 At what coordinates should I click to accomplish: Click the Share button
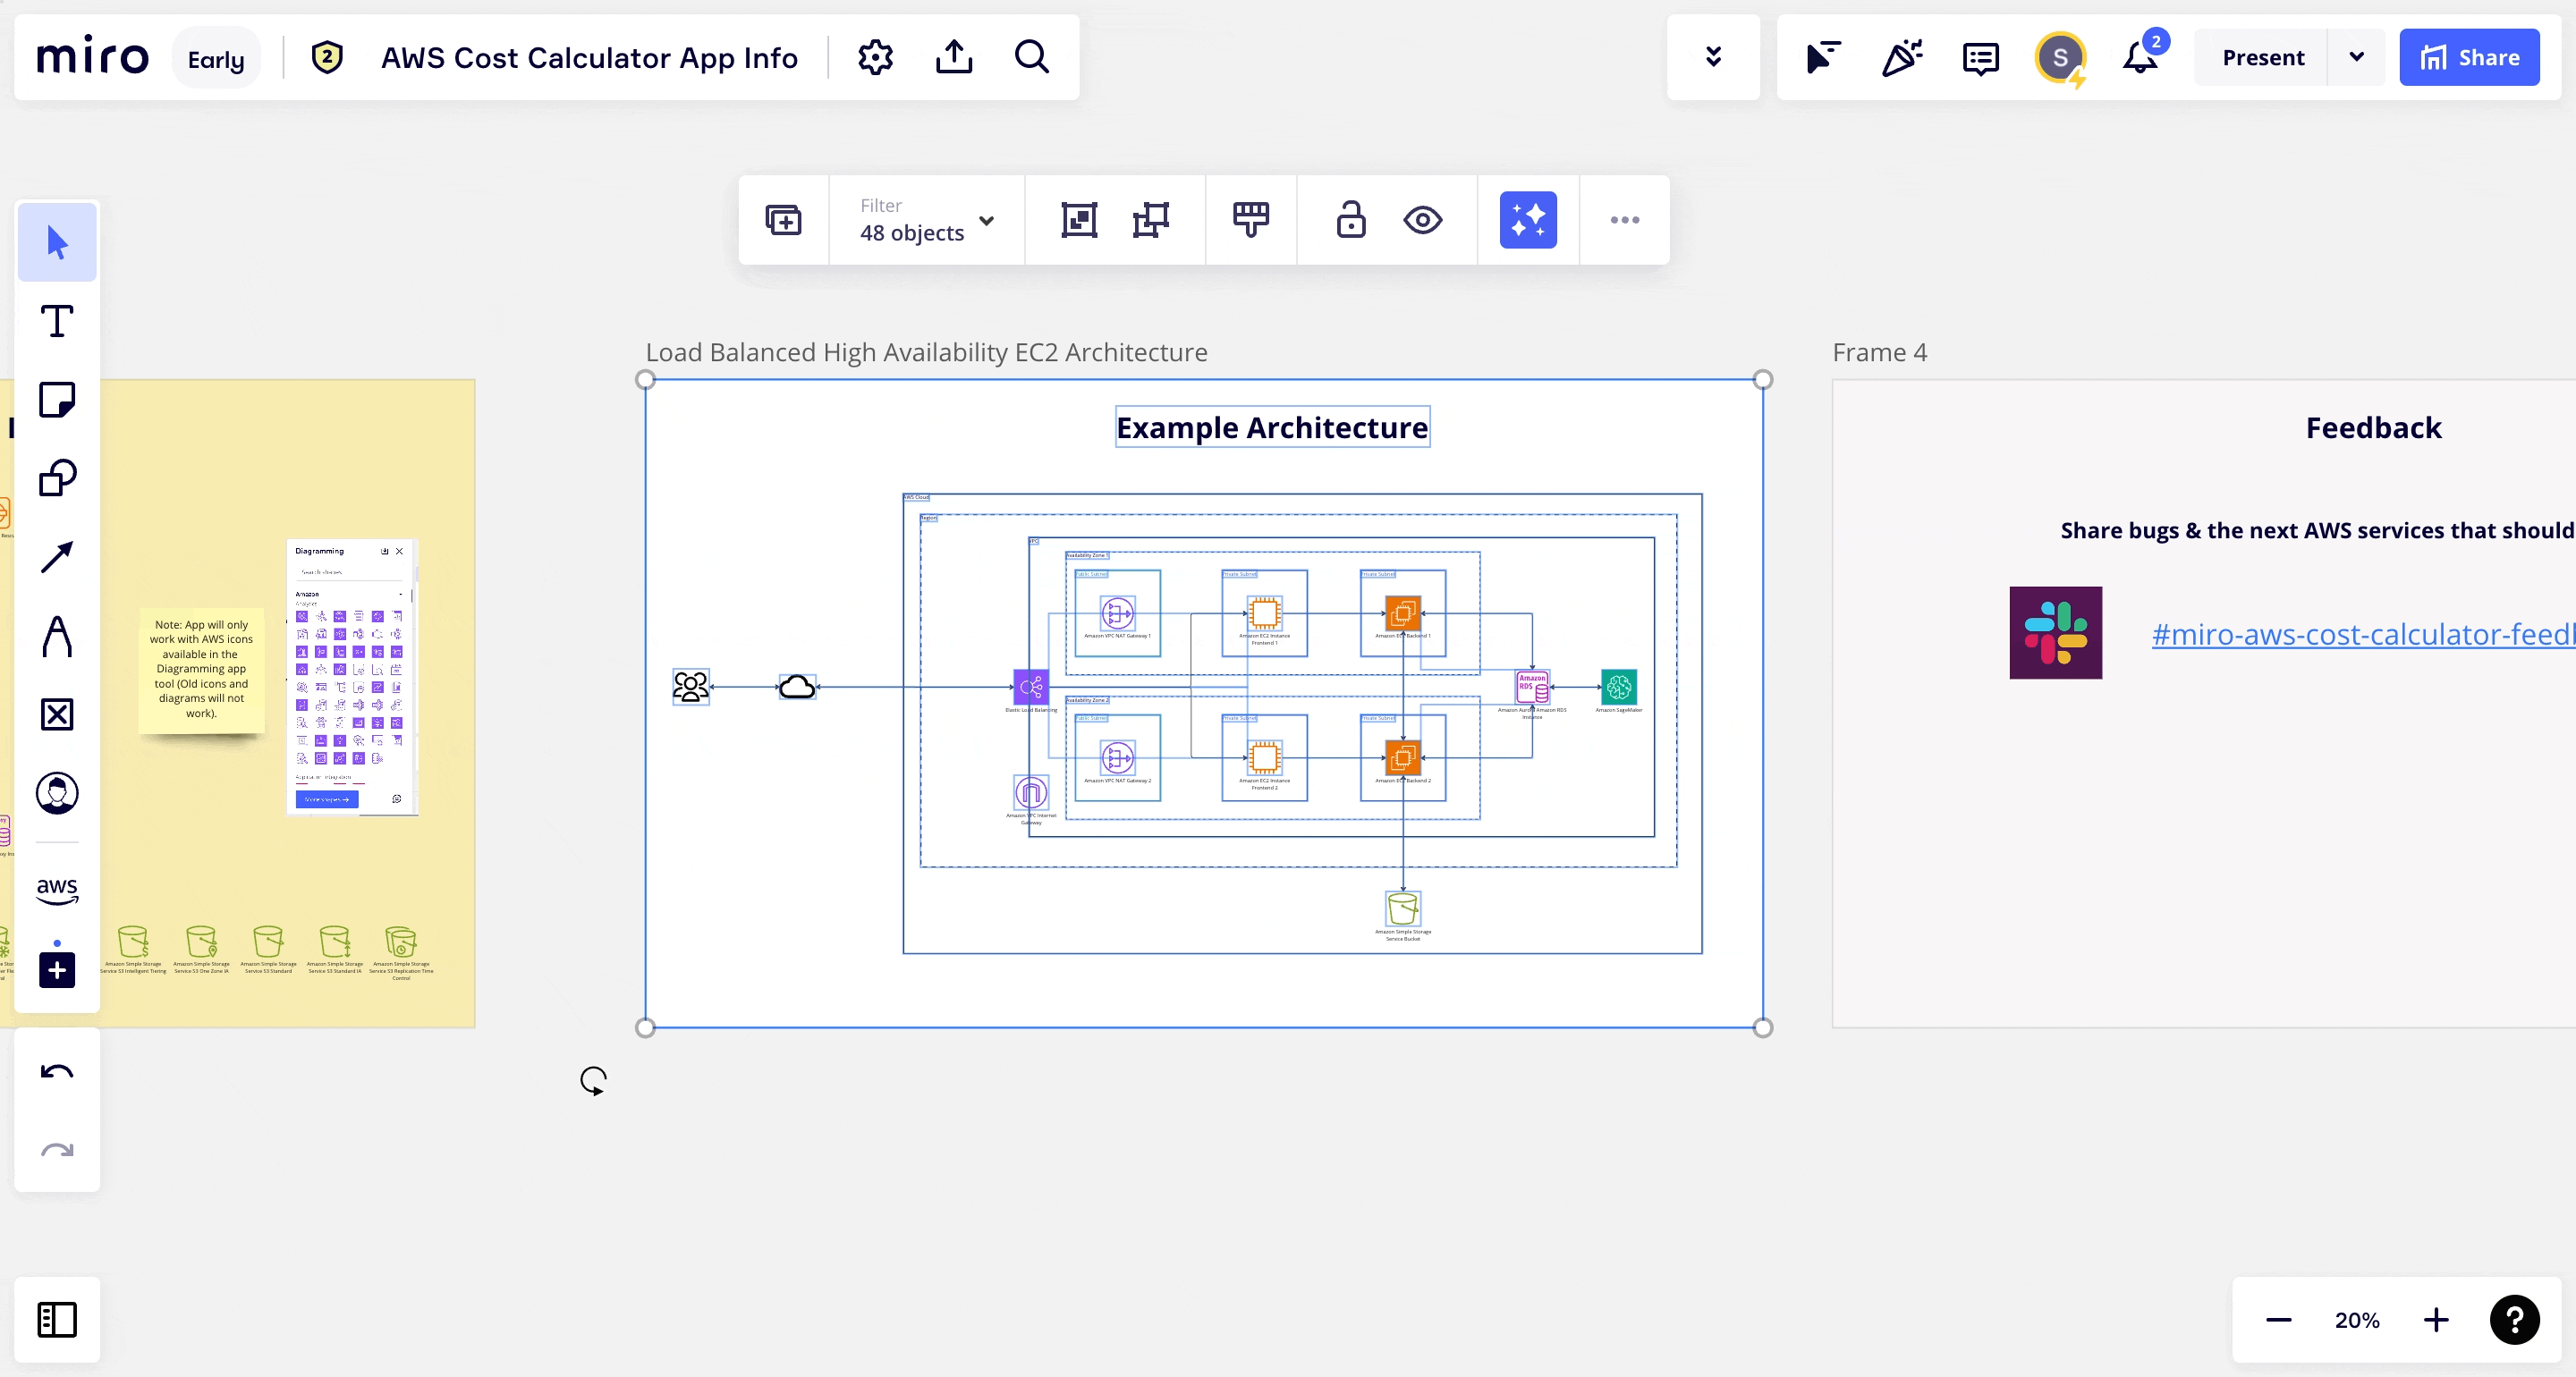tap(2468, 57)
